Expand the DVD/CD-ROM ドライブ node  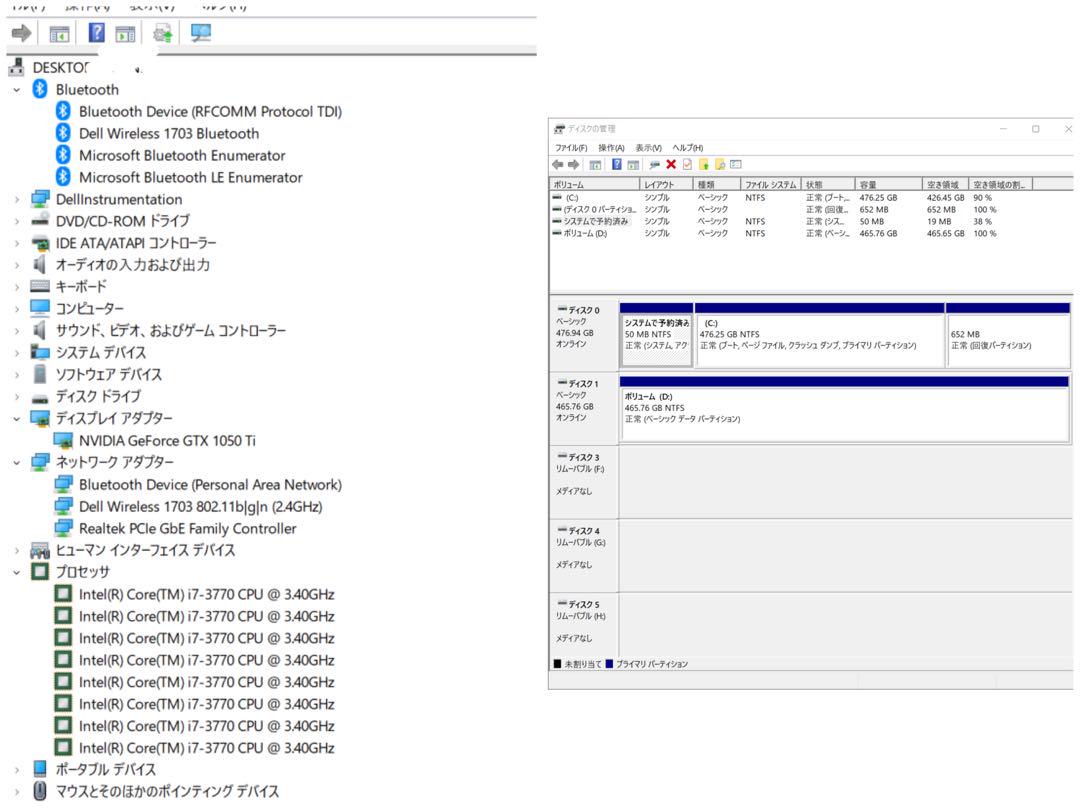(17, 221)
